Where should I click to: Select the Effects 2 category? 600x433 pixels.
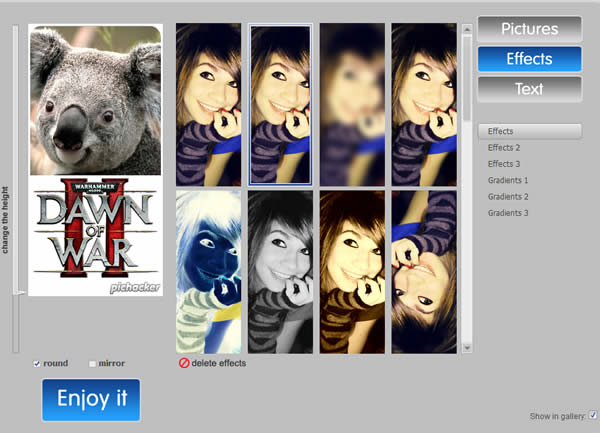pos(504,148)
